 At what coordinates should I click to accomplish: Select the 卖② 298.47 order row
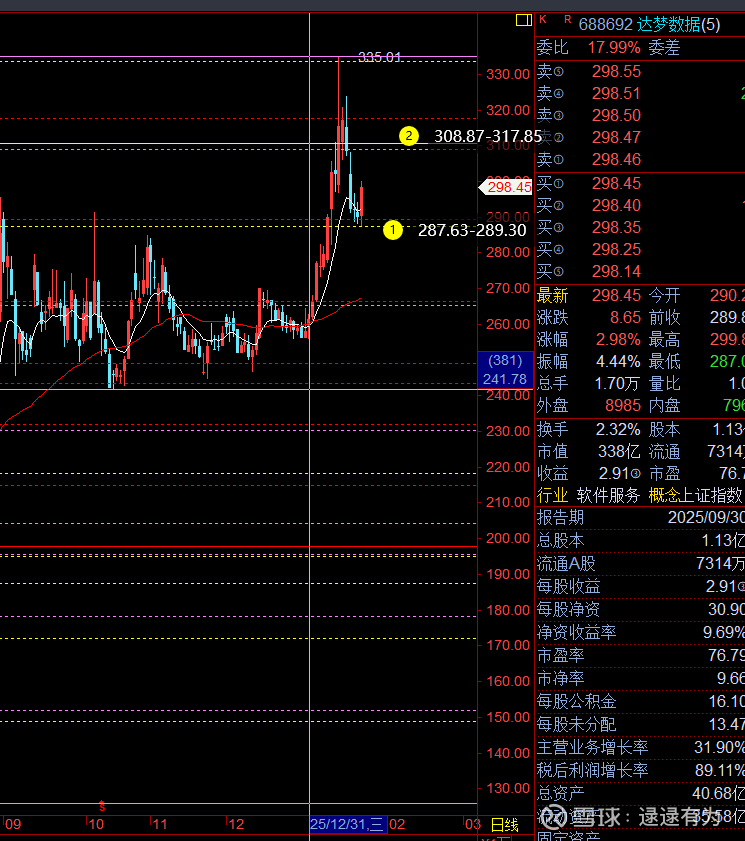[x=640, y=137]
